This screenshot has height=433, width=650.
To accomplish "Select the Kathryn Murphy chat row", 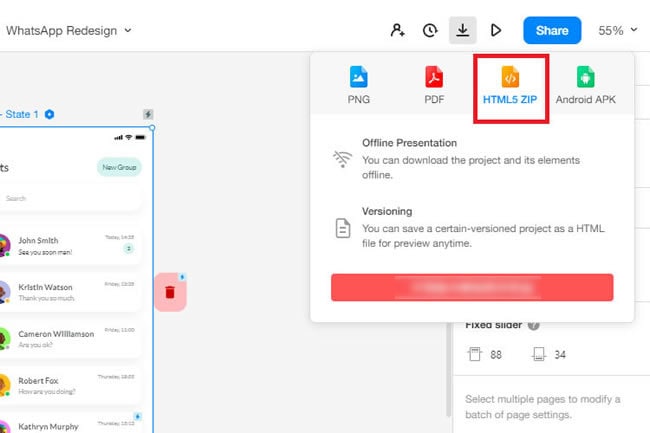I will click(x=70, y=423).
